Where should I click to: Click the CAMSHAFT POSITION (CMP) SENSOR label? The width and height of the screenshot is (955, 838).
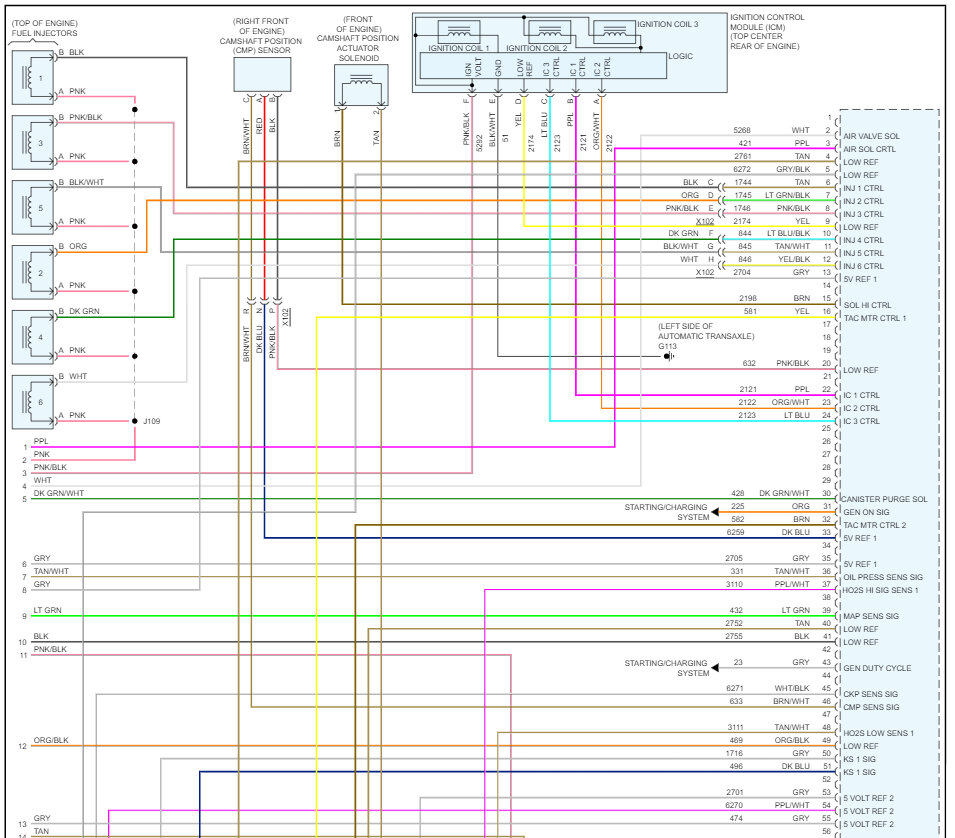point(261,36)
